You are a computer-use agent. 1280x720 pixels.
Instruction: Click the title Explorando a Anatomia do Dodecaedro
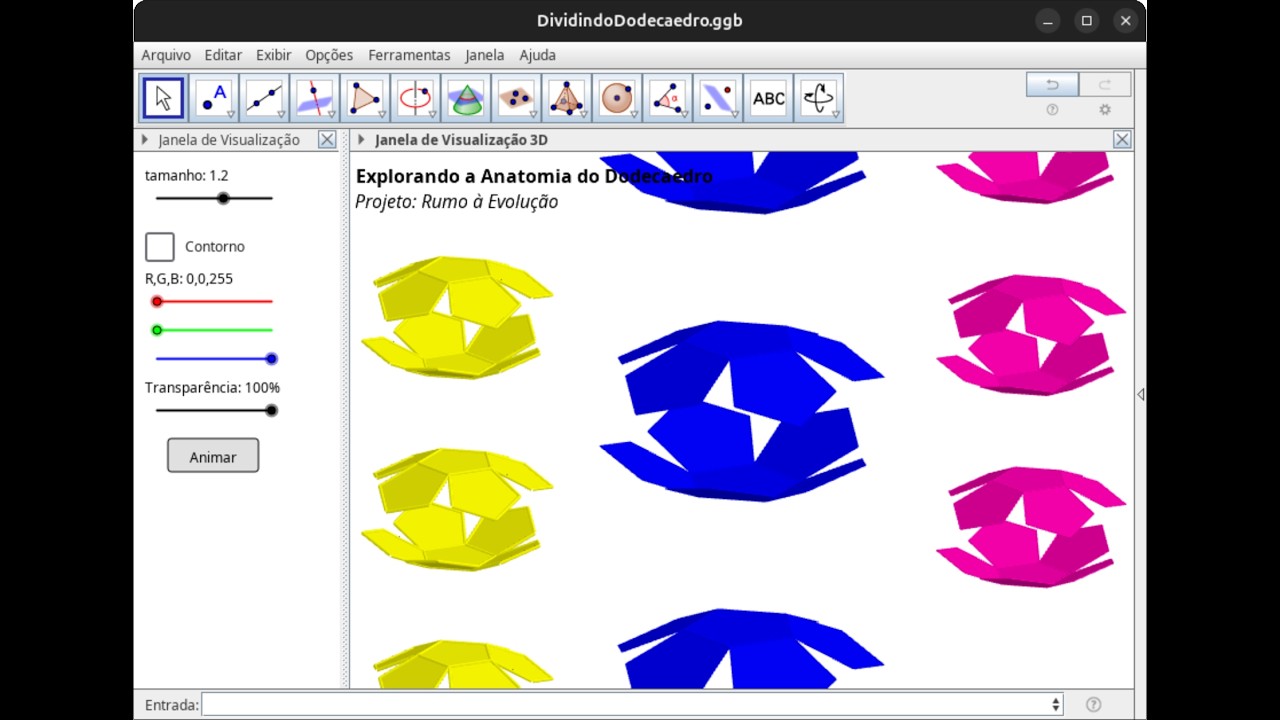pos(534,176)
